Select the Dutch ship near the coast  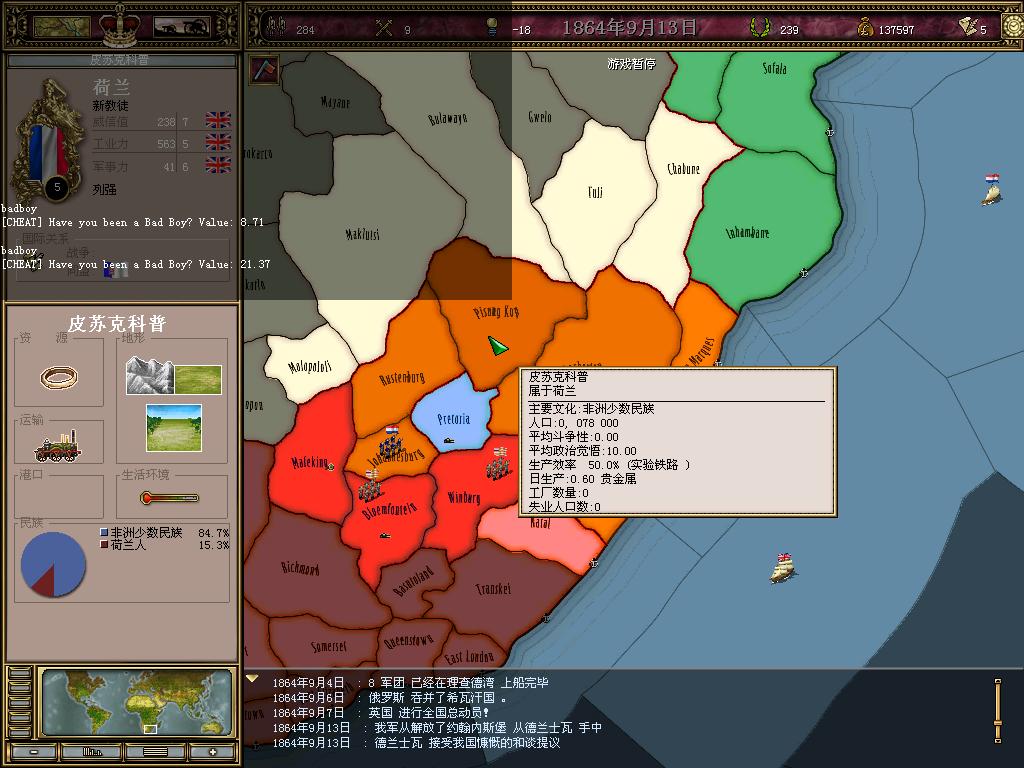click(992, 190)
